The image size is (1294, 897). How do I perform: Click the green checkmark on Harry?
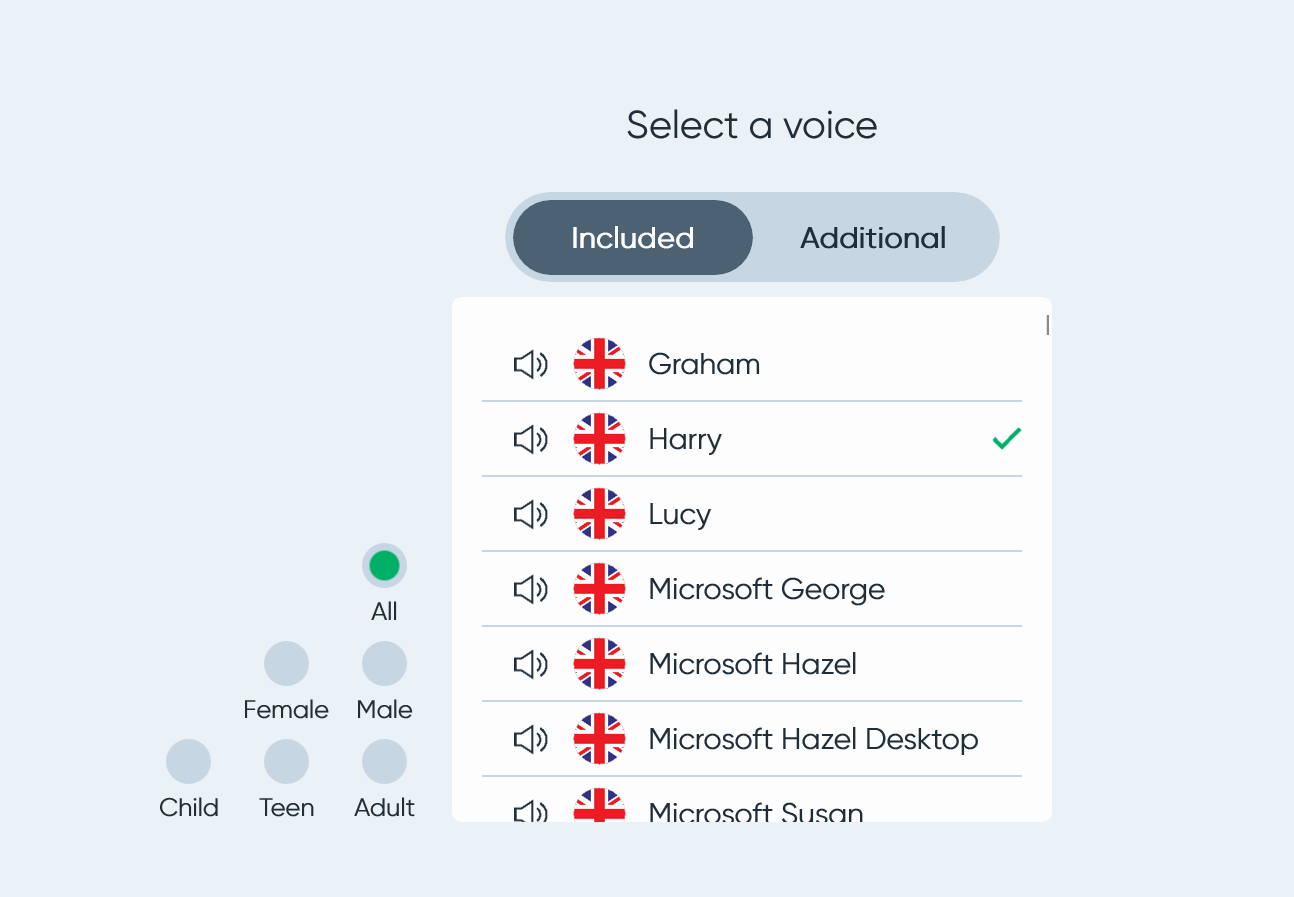coord(1007,439)
